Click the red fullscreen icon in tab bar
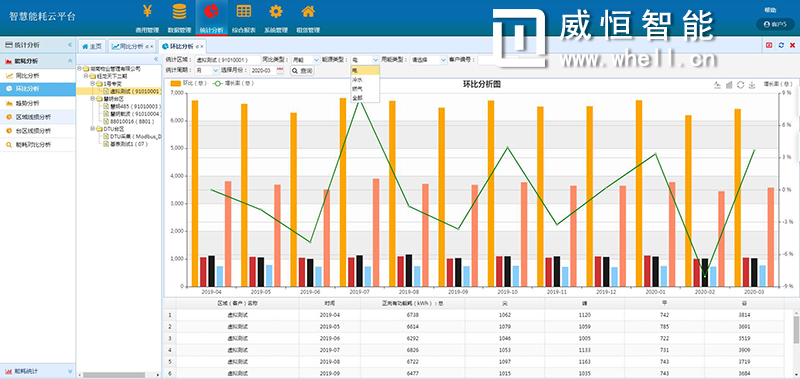The height and width of the screenshot is (379, 800). (x=769, y=45)
